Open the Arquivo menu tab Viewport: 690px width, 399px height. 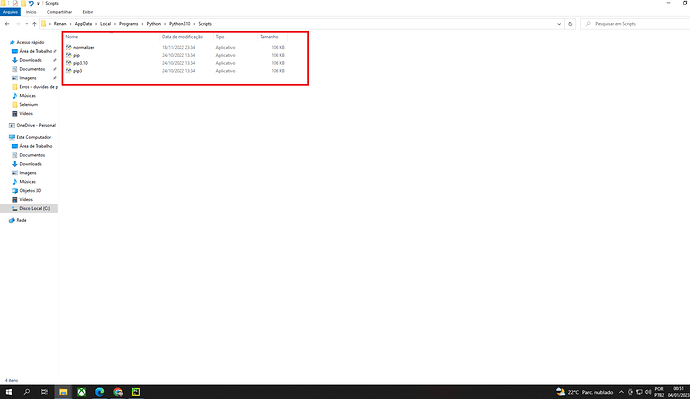(10, 12)
